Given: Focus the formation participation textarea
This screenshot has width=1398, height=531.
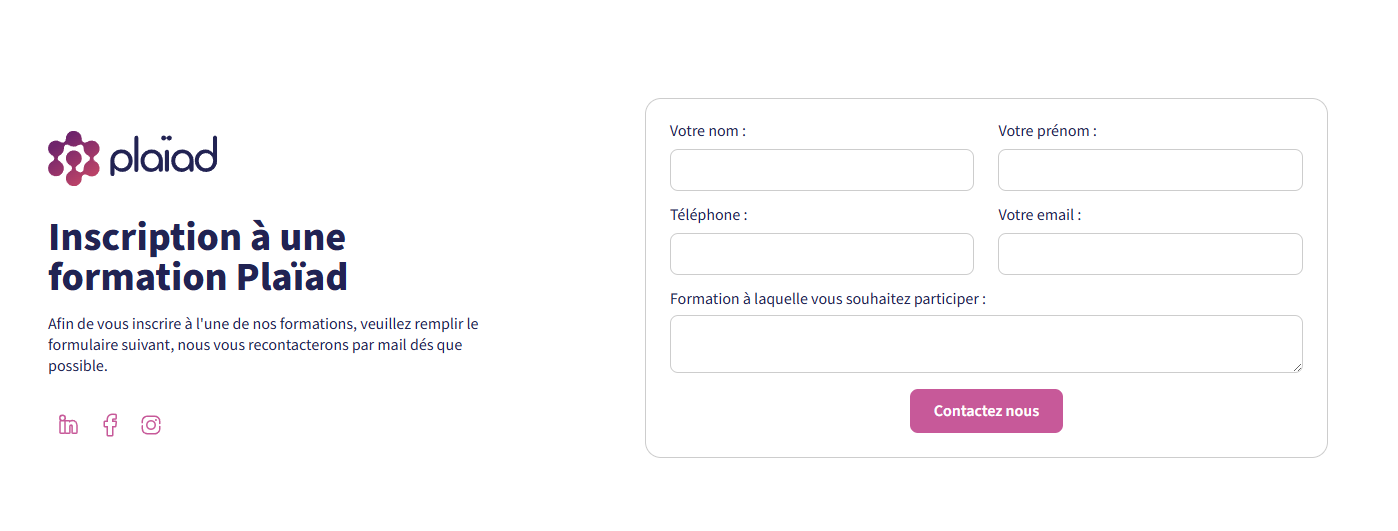Looking at the screenshot, I should 985,344.
